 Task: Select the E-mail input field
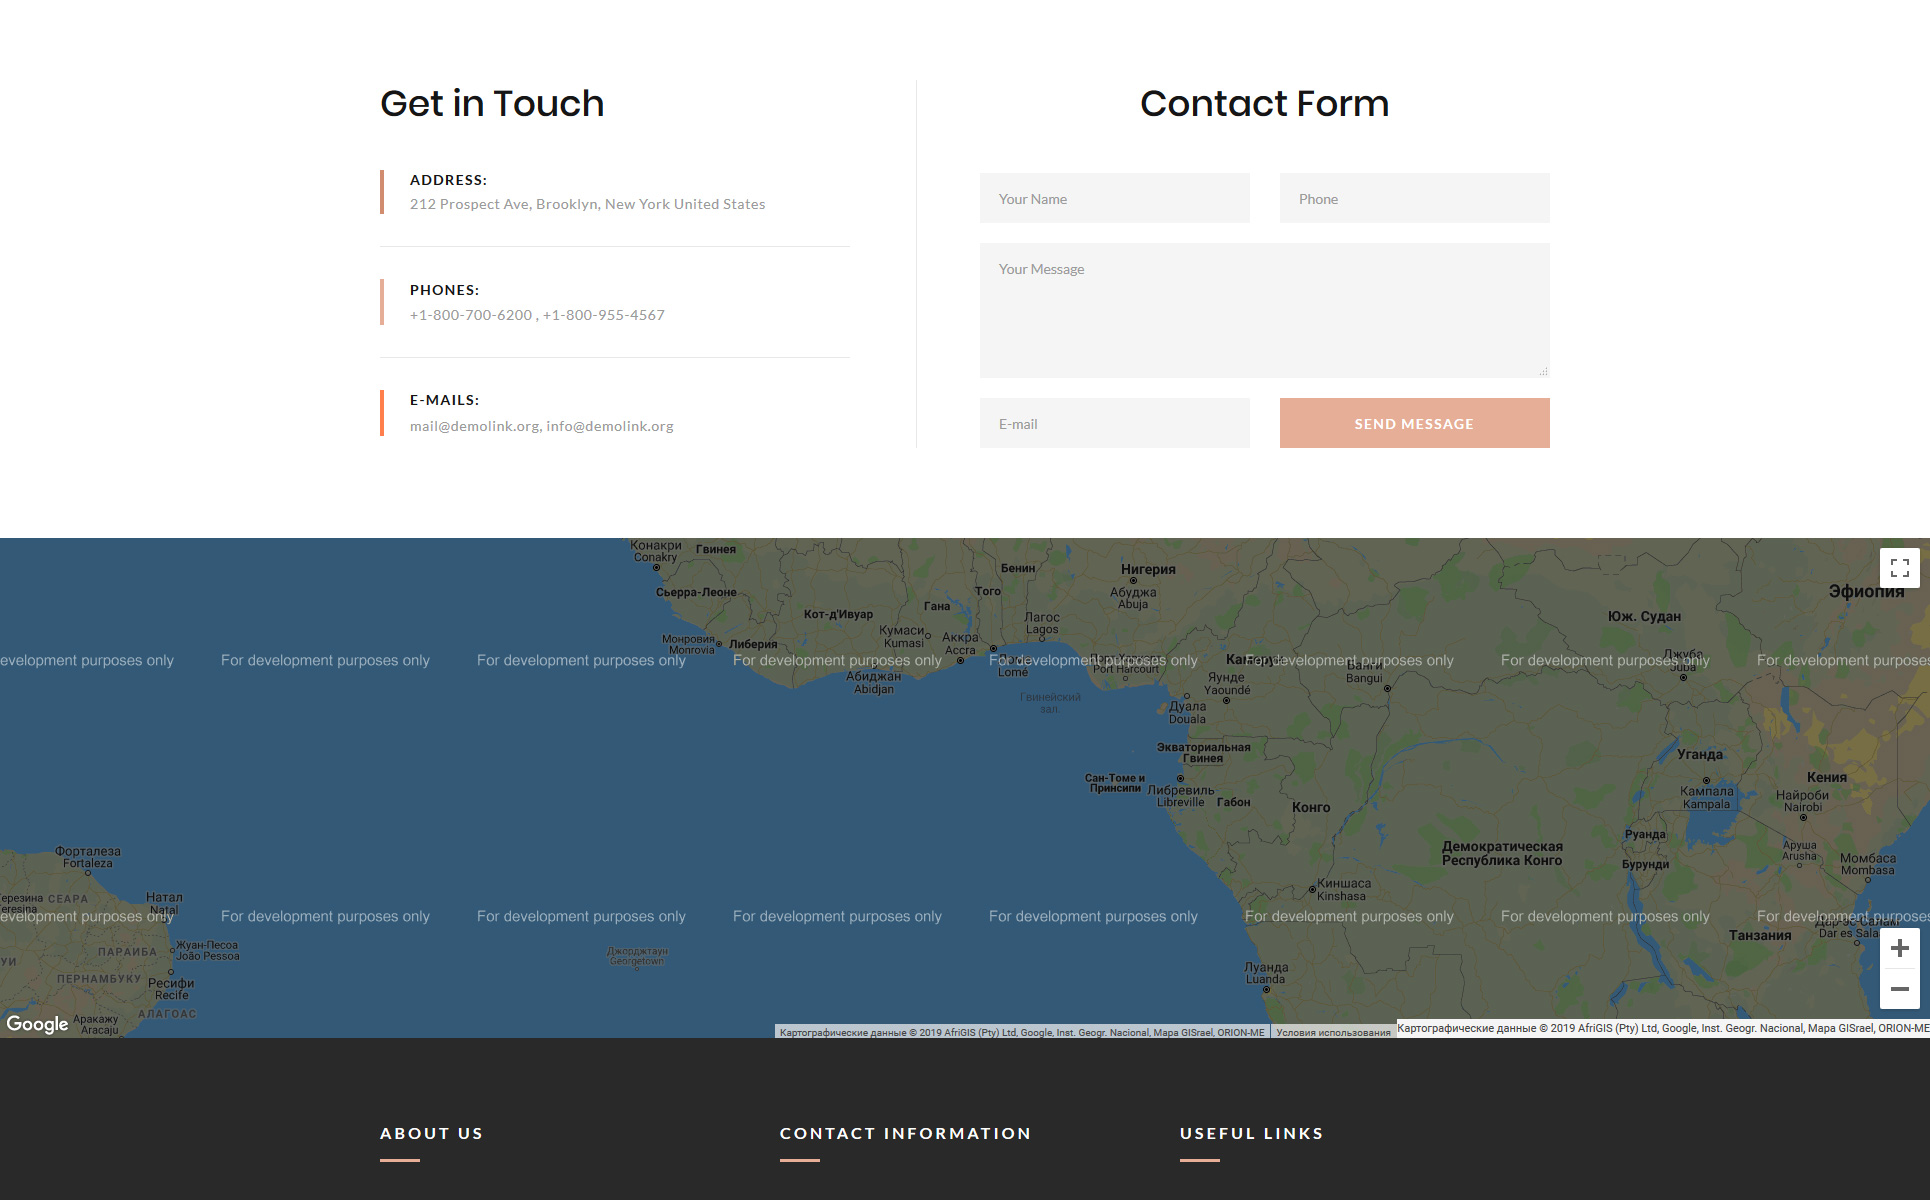coord(1114,424)
